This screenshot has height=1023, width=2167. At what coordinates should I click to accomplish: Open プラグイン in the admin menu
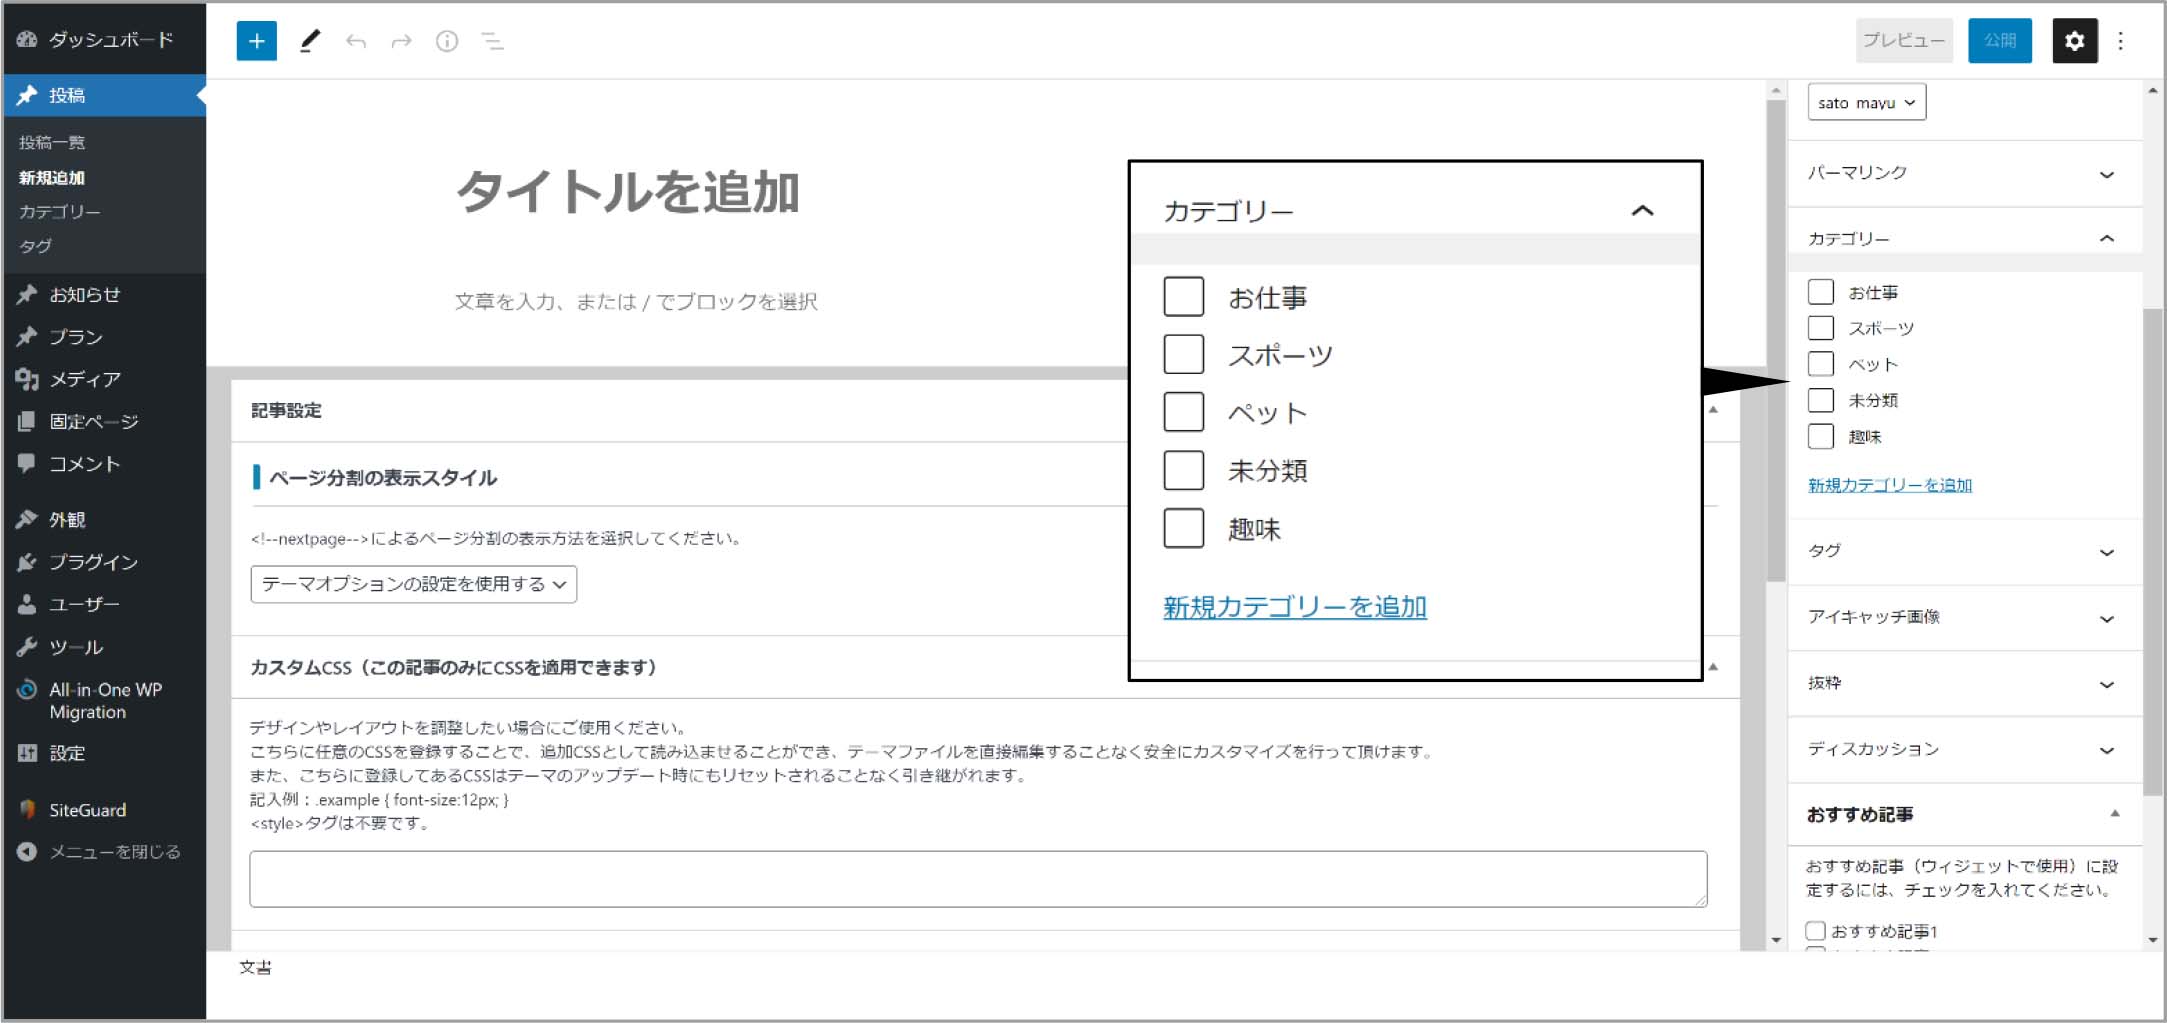[x=93, y=562]
